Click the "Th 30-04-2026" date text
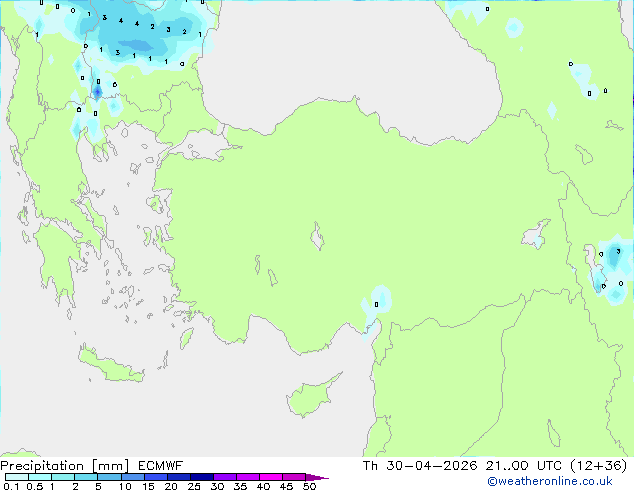Screen dimensions: 634x490 (420, 466)
